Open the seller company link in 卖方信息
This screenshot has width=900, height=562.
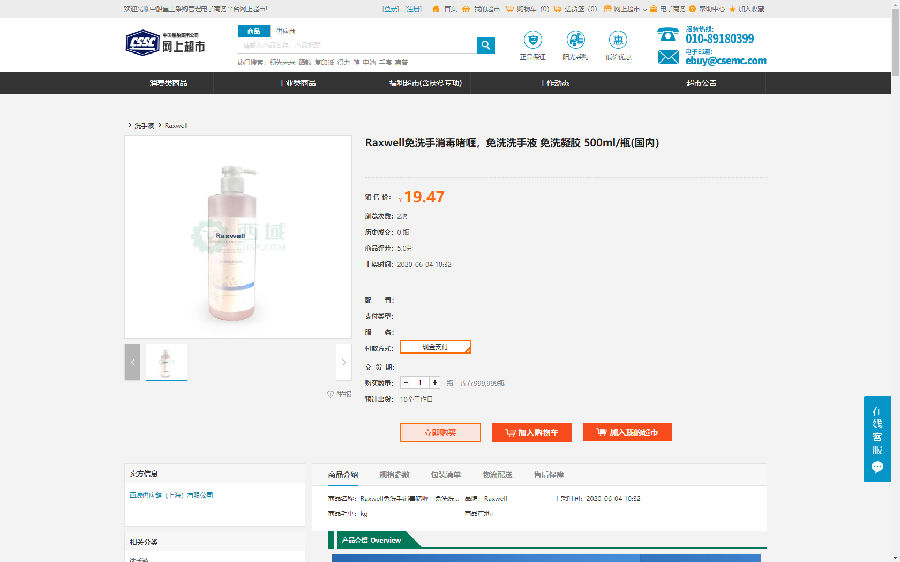tap(171, 495)
